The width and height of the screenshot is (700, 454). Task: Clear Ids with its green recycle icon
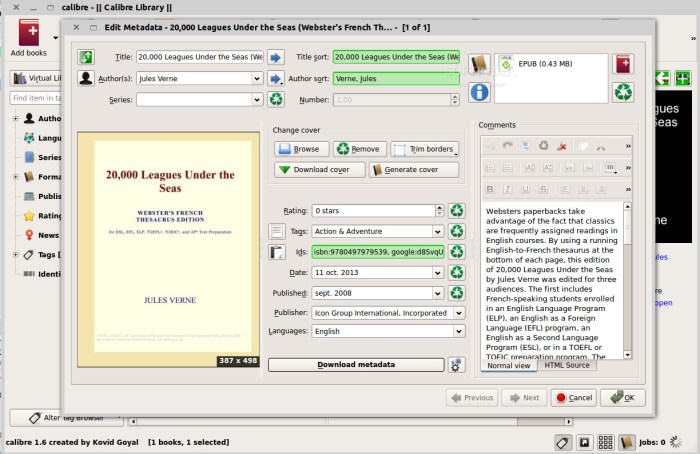click(457, 252)
